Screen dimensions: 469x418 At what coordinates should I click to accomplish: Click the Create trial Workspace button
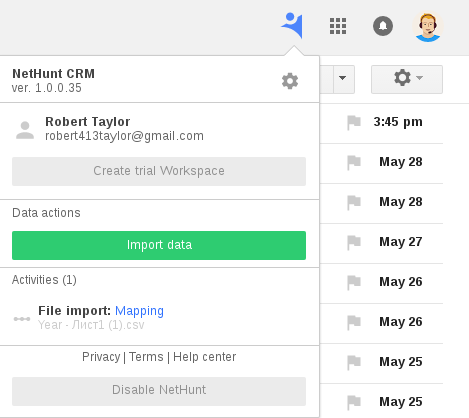coord(159,171)
